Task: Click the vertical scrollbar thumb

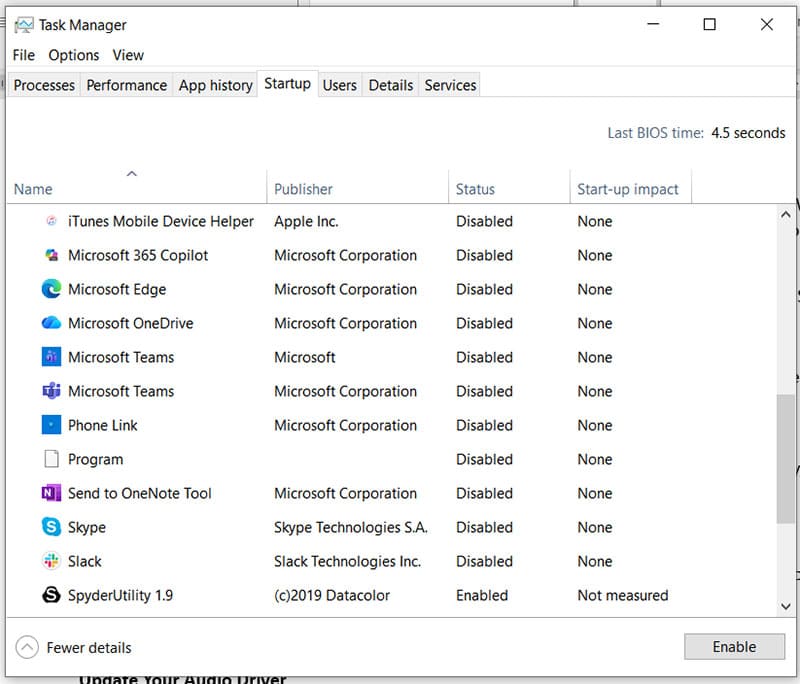Action: tap(785, 457)
